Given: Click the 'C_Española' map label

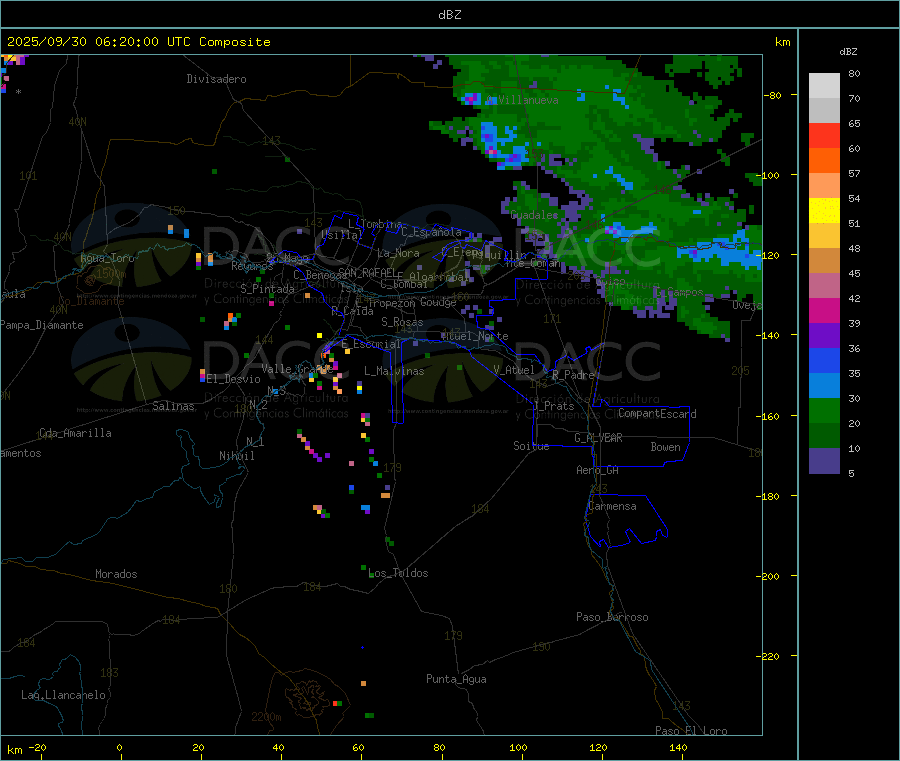Looking at the screenshot, I should tap(431, 232).
